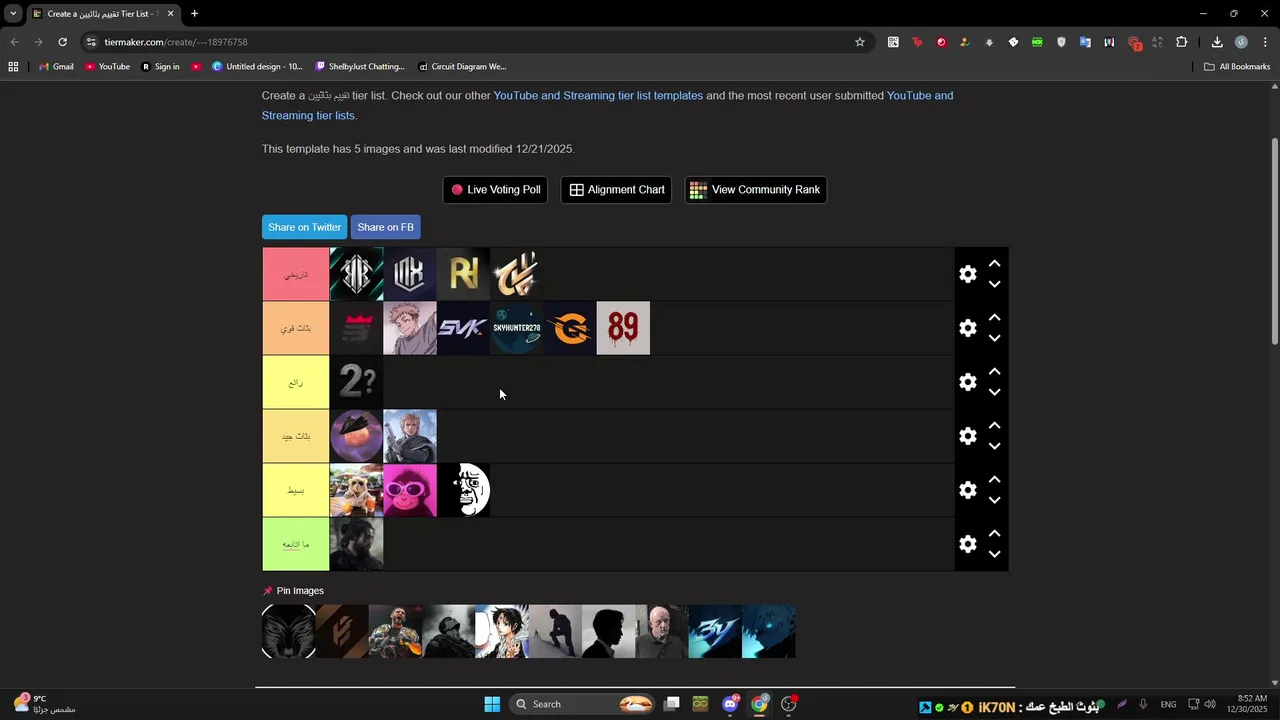
Task: Open the red Tp extension
Action: [x=917, y=42]
